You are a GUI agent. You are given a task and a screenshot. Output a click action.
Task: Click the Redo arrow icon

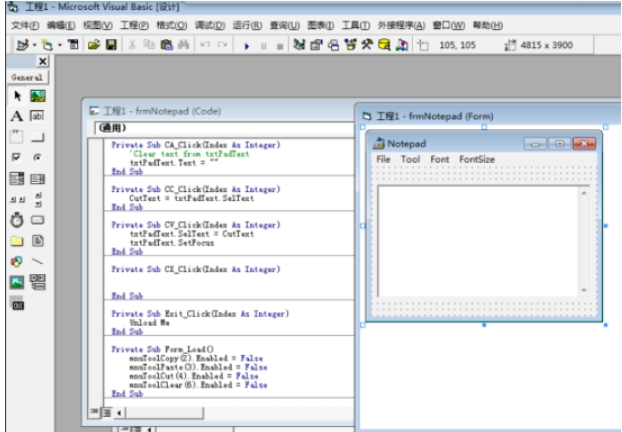222,44
